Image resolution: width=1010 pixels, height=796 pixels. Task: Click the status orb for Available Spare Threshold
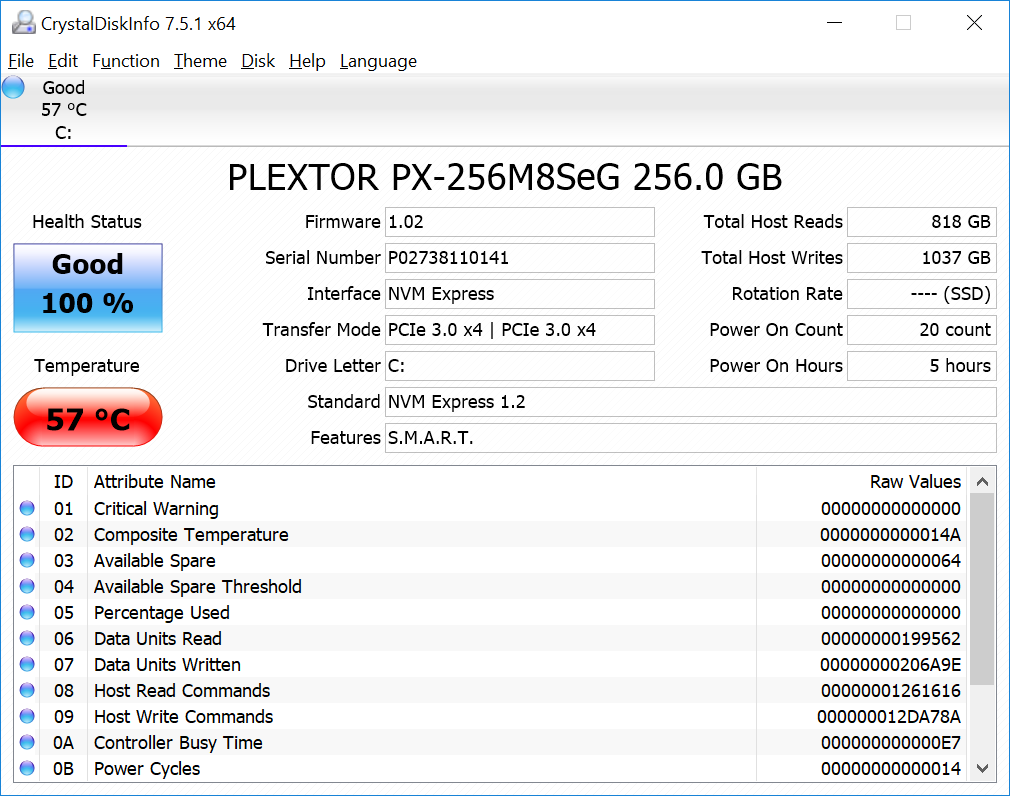coord(27,586)
